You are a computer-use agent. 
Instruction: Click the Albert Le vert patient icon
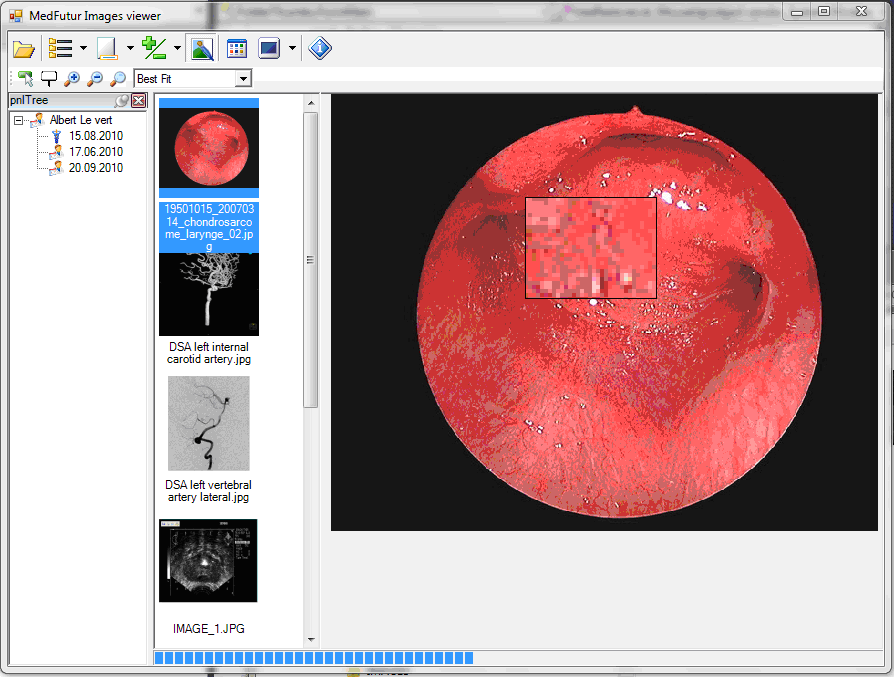37,120
